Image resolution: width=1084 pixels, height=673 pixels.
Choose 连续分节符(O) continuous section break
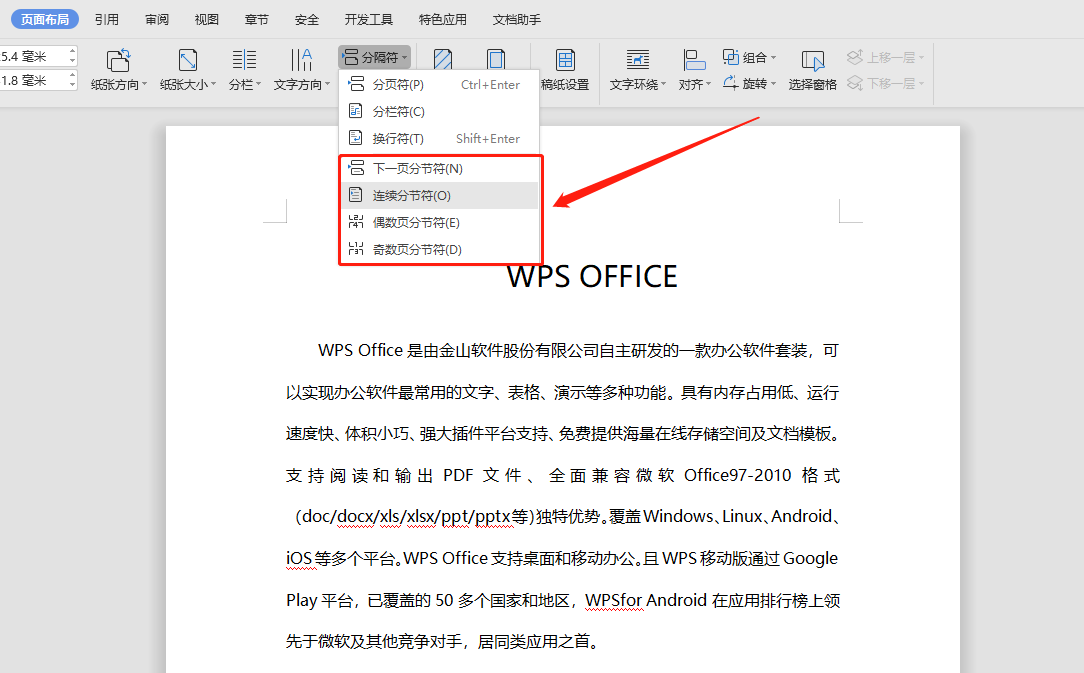(x=440, y=195)
